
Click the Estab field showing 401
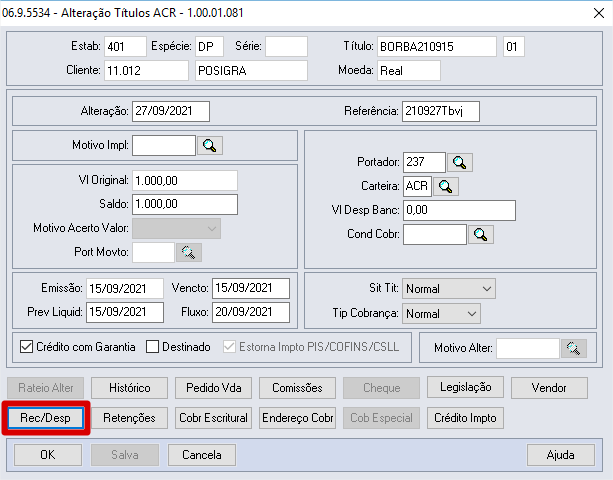click(125, 47)
